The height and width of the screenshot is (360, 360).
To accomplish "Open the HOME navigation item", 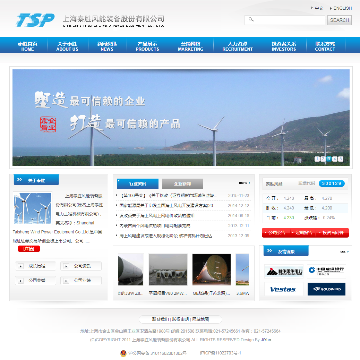I will point(28,46).
